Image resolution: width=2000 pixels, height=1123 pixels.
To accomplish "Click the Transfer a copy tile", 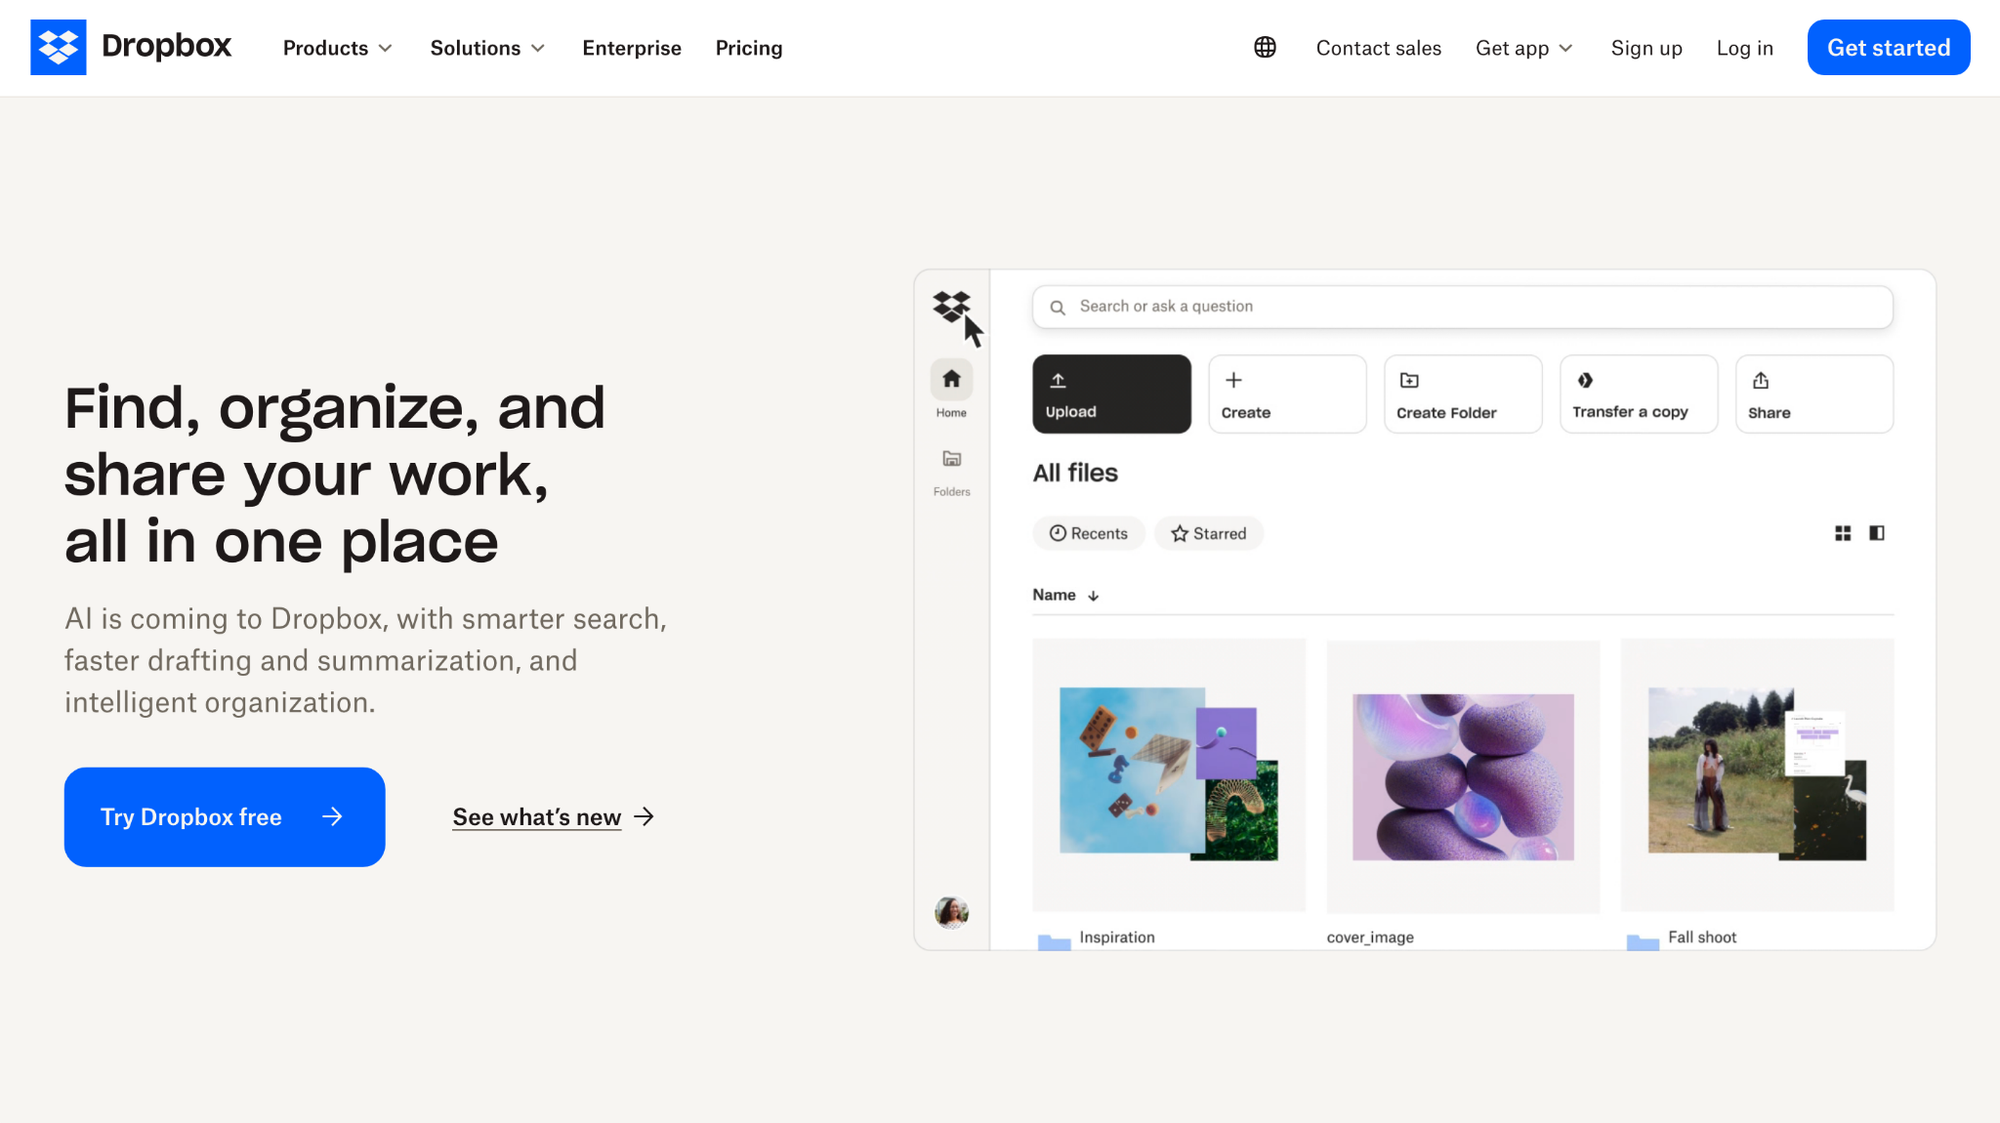I will (1638, 394).
